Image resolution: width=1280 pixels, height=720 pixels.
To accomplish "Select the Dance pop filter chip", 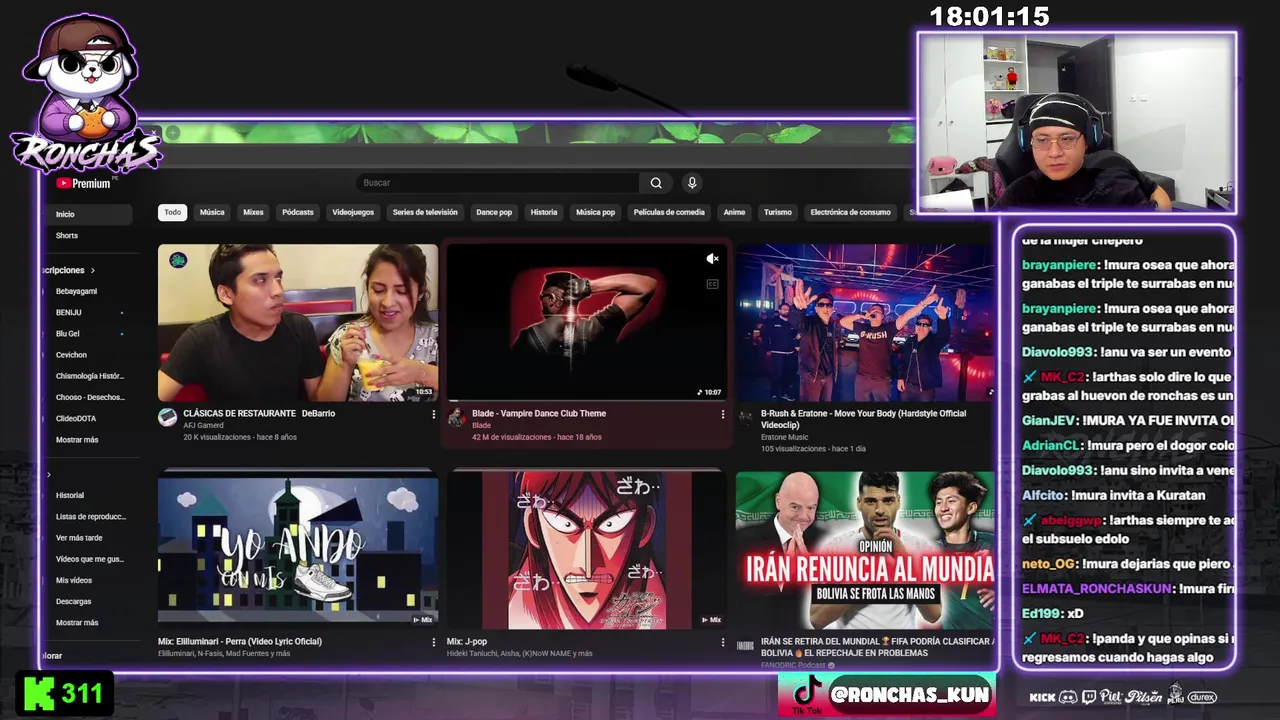I will coord(494,212).
